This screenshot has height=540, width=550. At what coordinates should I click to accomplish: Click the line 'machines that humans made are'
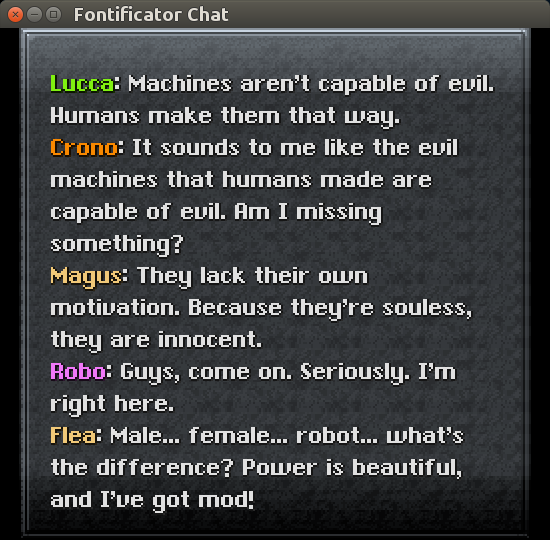241,180
